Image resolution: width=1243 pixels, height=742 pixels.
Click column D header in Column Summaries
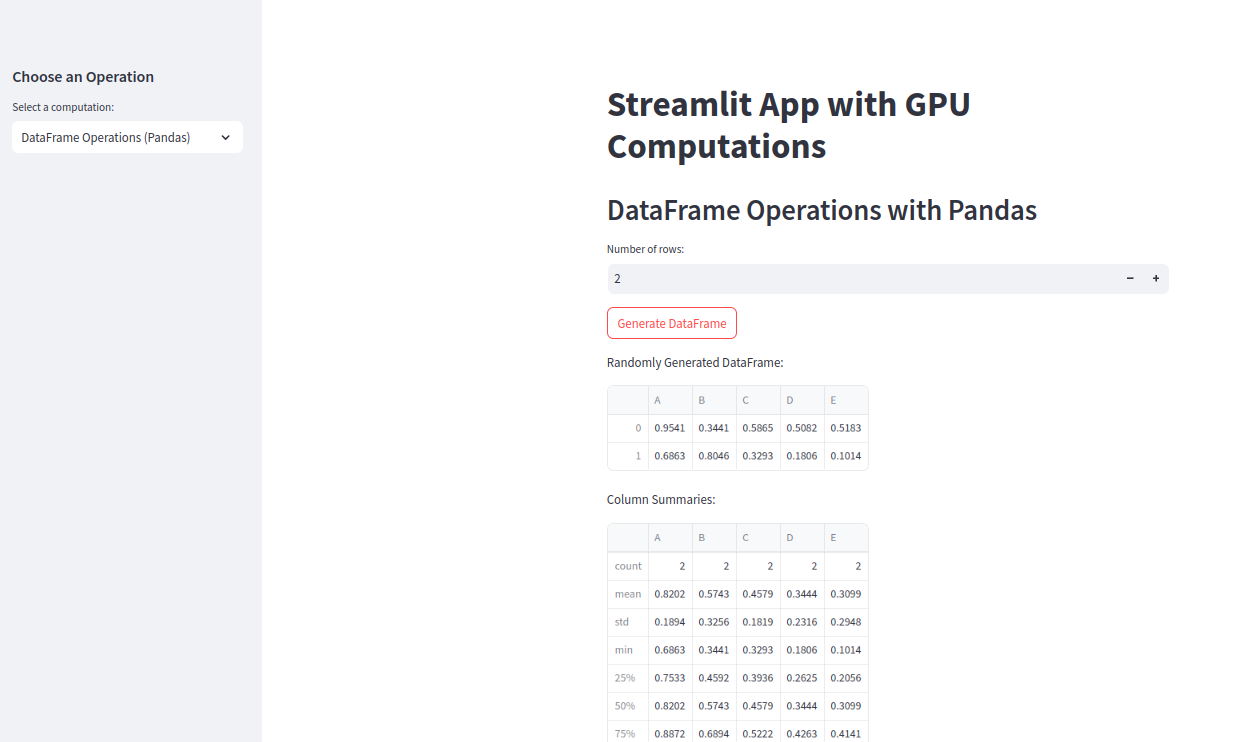click(802, 538)
